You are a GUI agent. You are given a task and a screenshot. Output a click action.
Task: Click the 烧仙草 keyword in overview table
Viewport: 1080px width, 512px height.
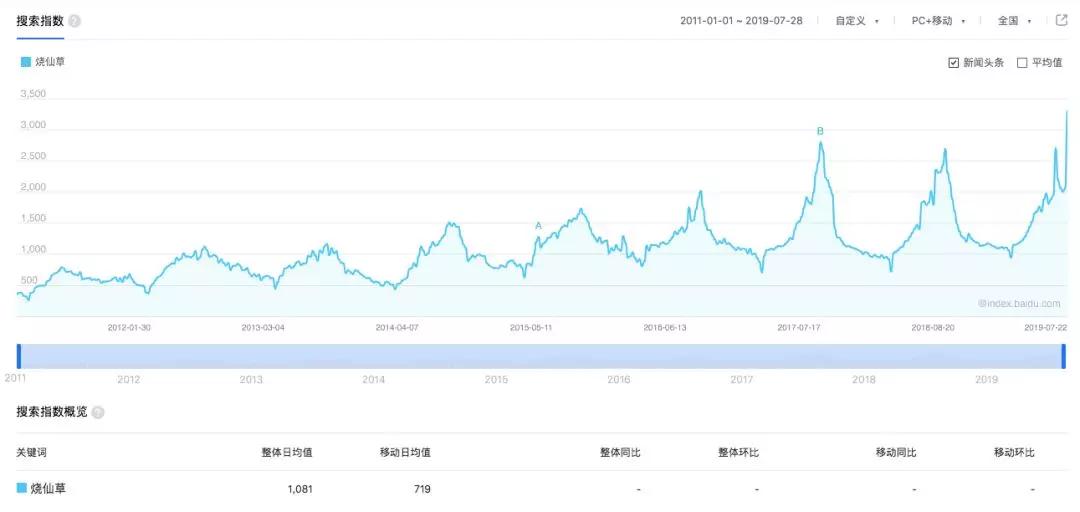[50, 488]
